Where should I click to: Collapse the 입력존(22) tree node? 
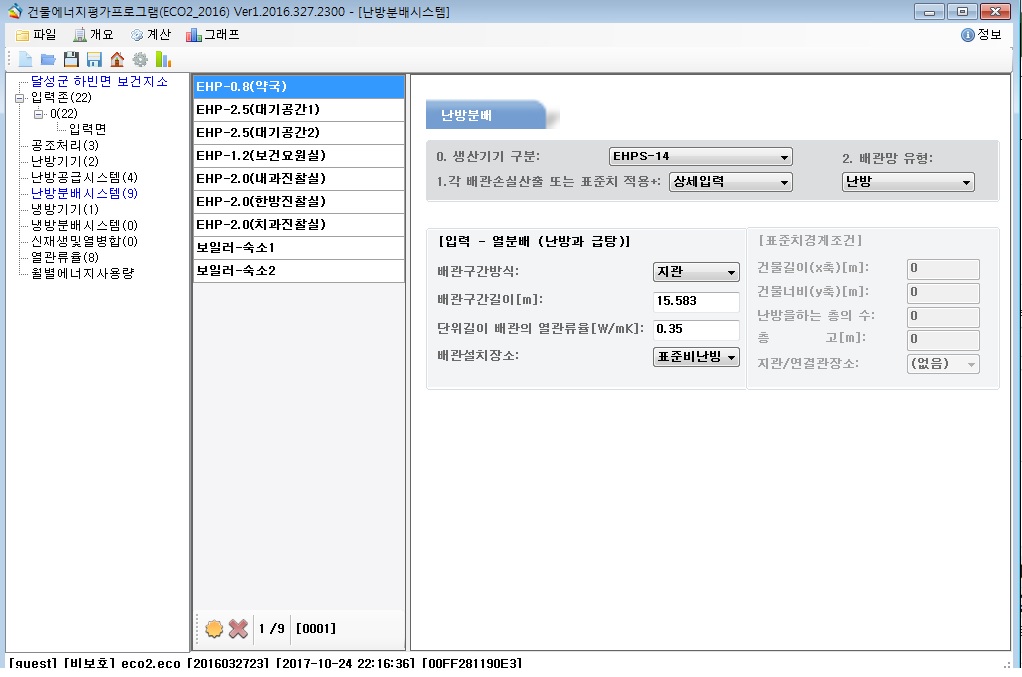20,98
